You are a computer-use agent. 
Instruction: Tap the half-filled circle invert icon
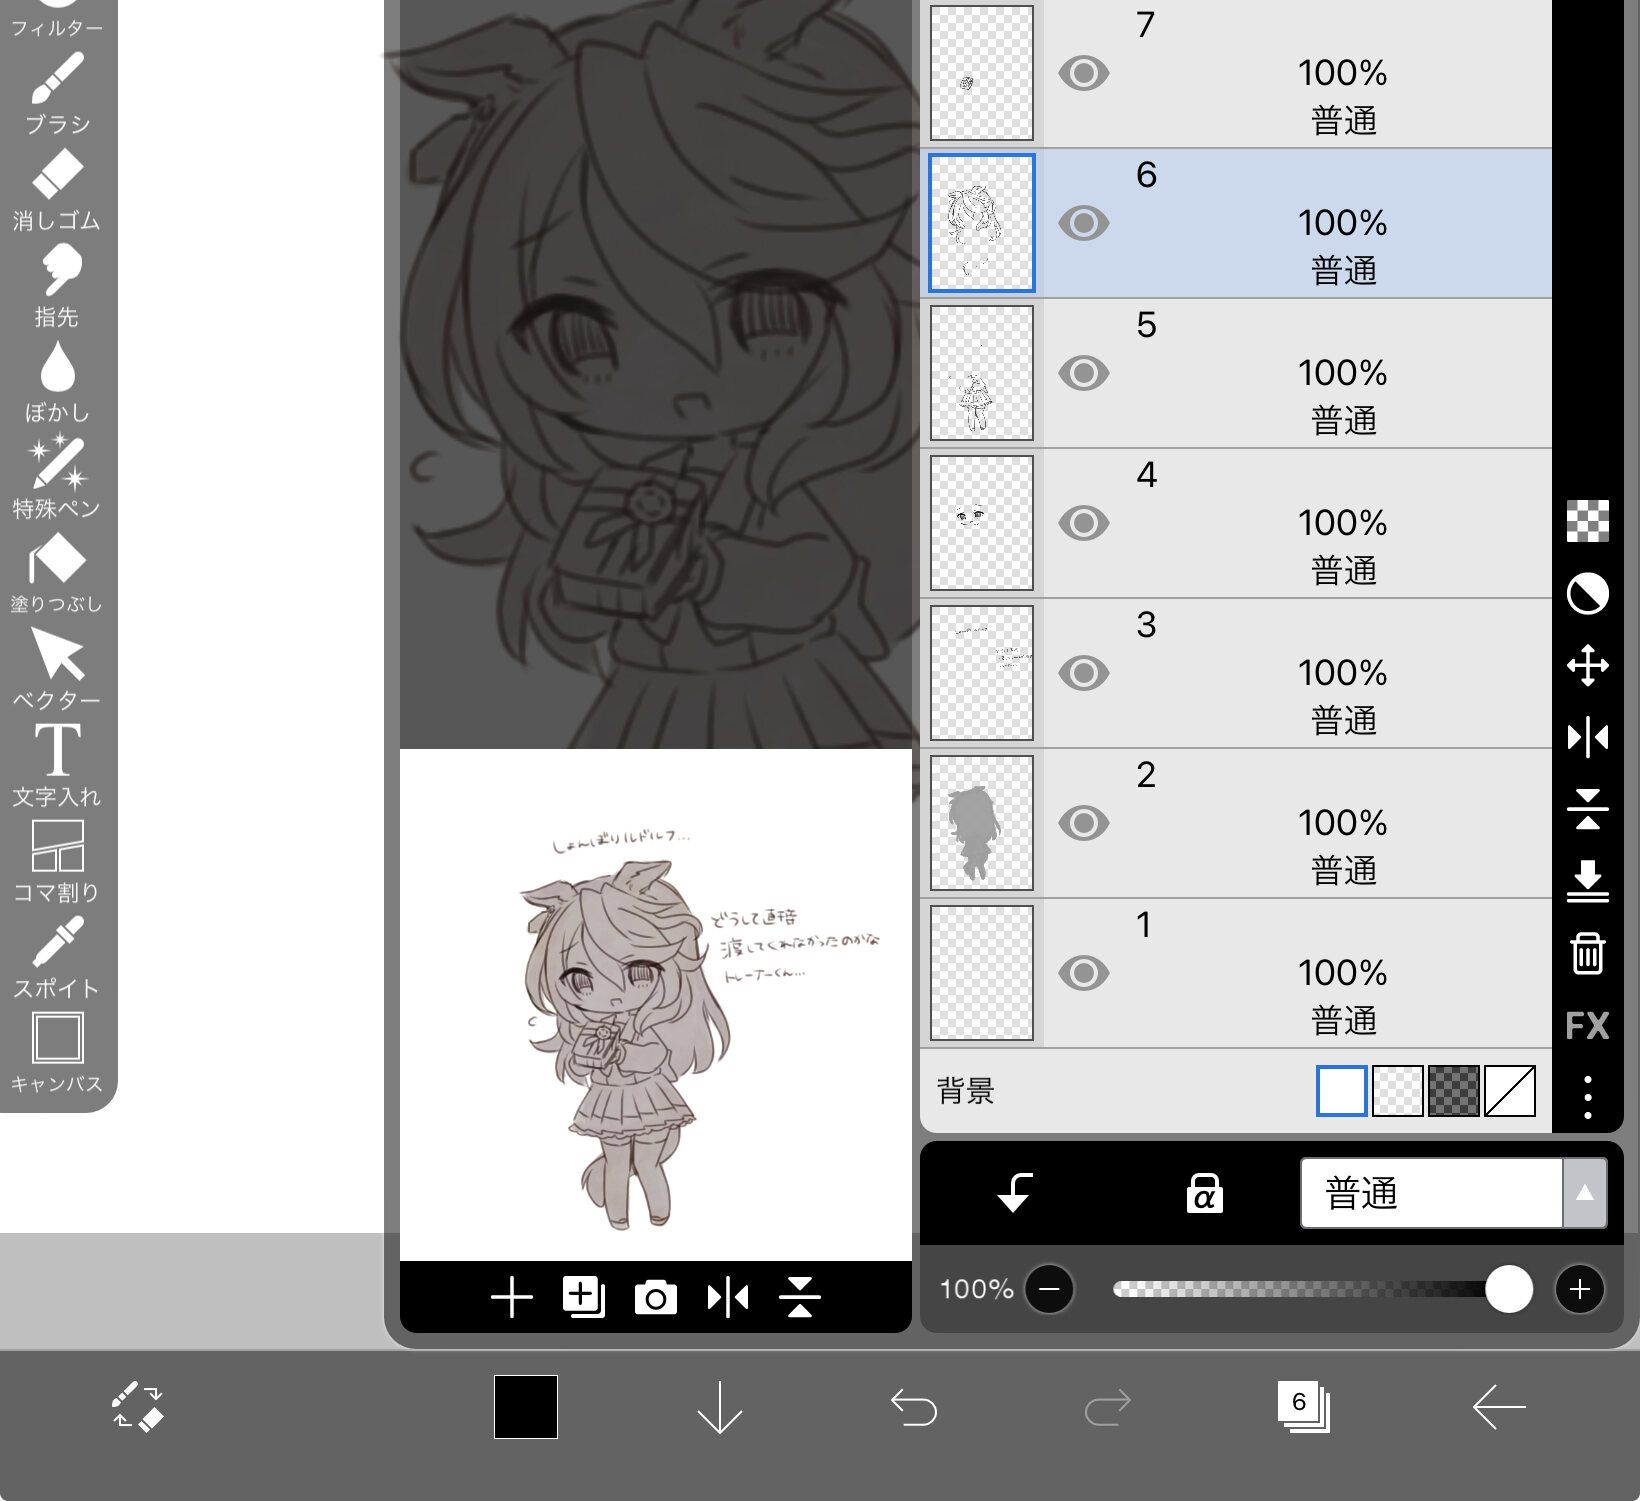[x=1588, y=593]
